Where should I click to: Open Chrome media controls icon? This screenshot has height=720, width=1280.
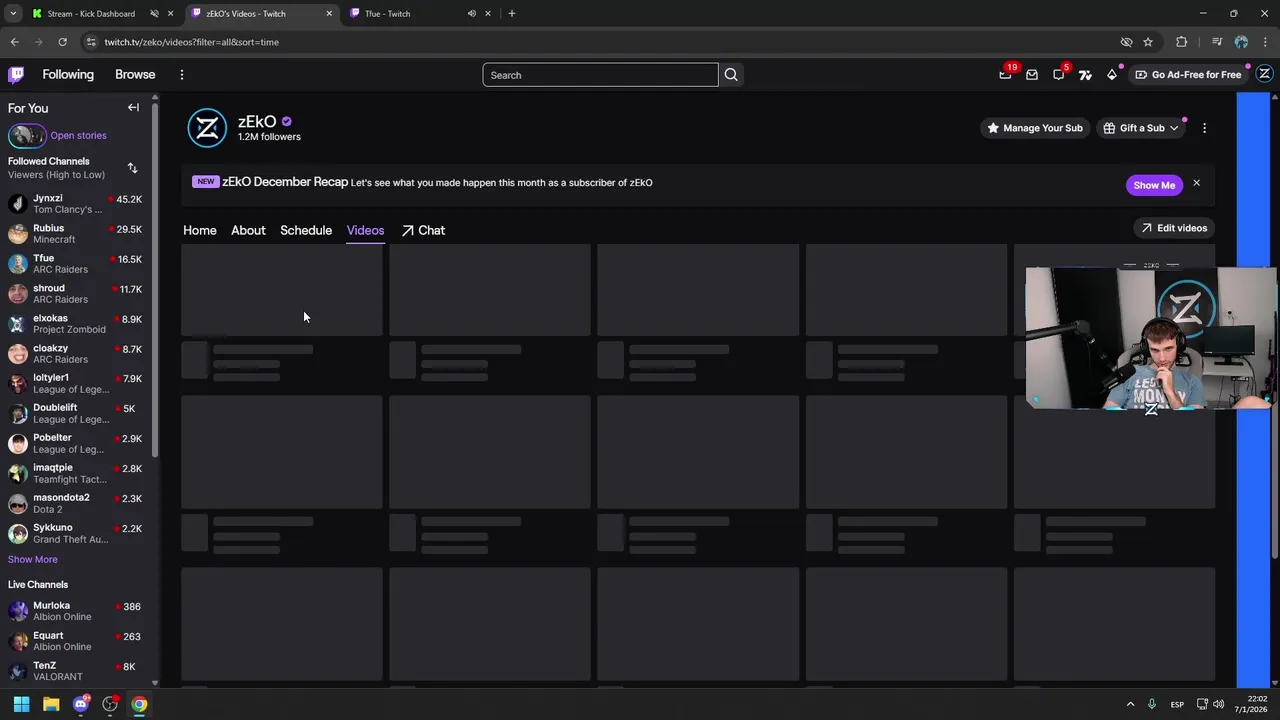click(1216, 42)
